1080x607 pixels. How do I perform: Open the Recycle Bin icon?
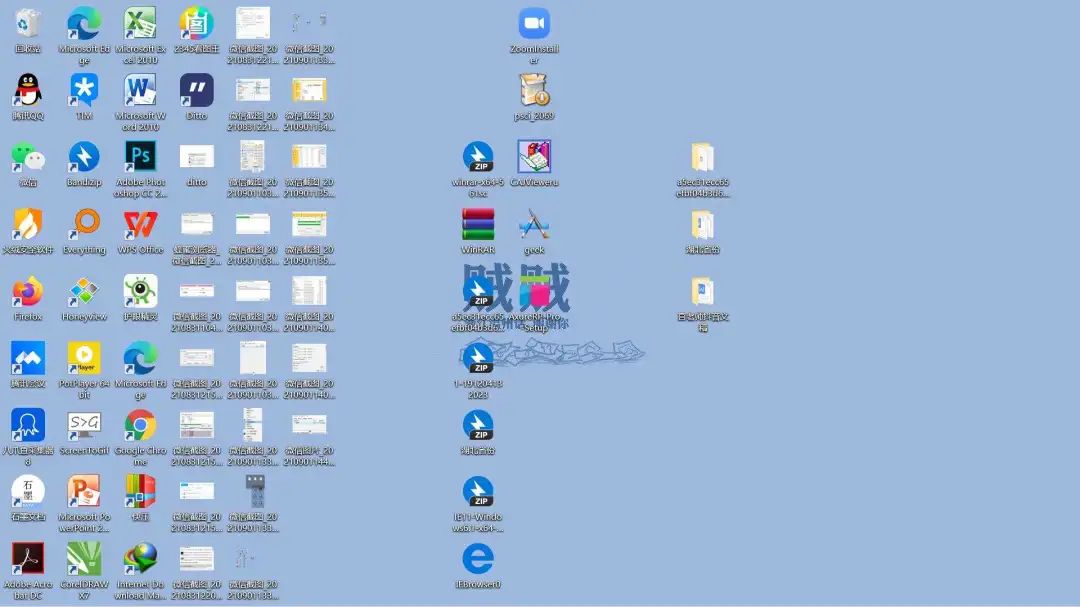(x=28, y=24)
